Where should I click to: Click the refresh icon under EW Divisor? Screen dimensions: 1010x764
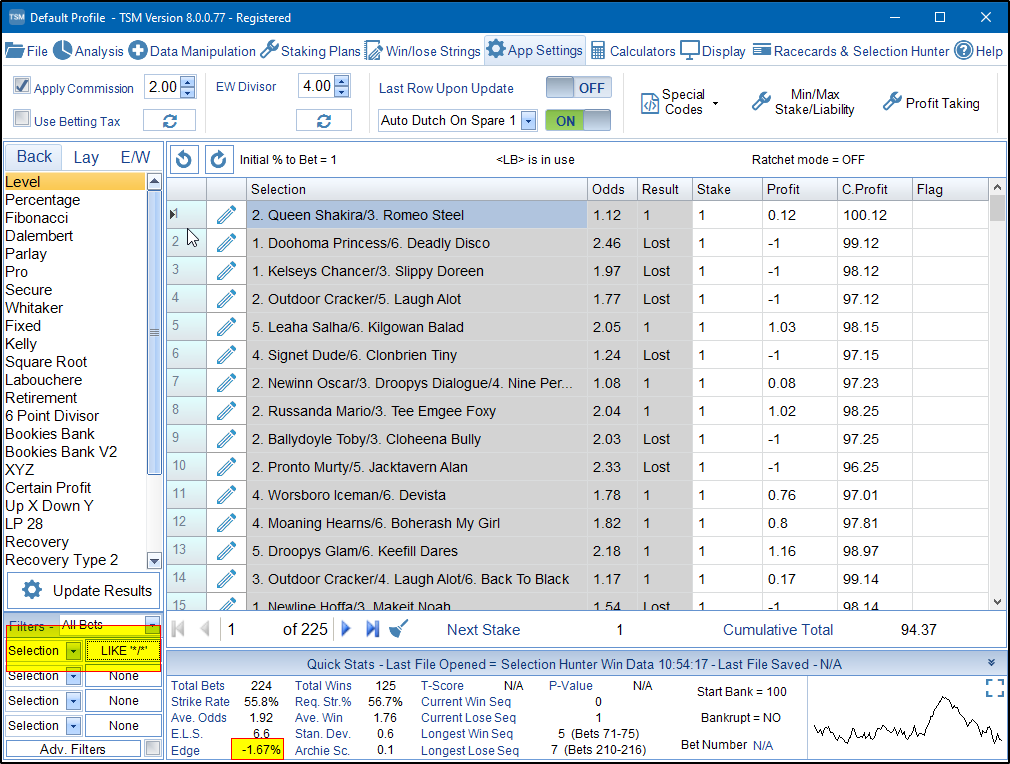coord(323,121)
